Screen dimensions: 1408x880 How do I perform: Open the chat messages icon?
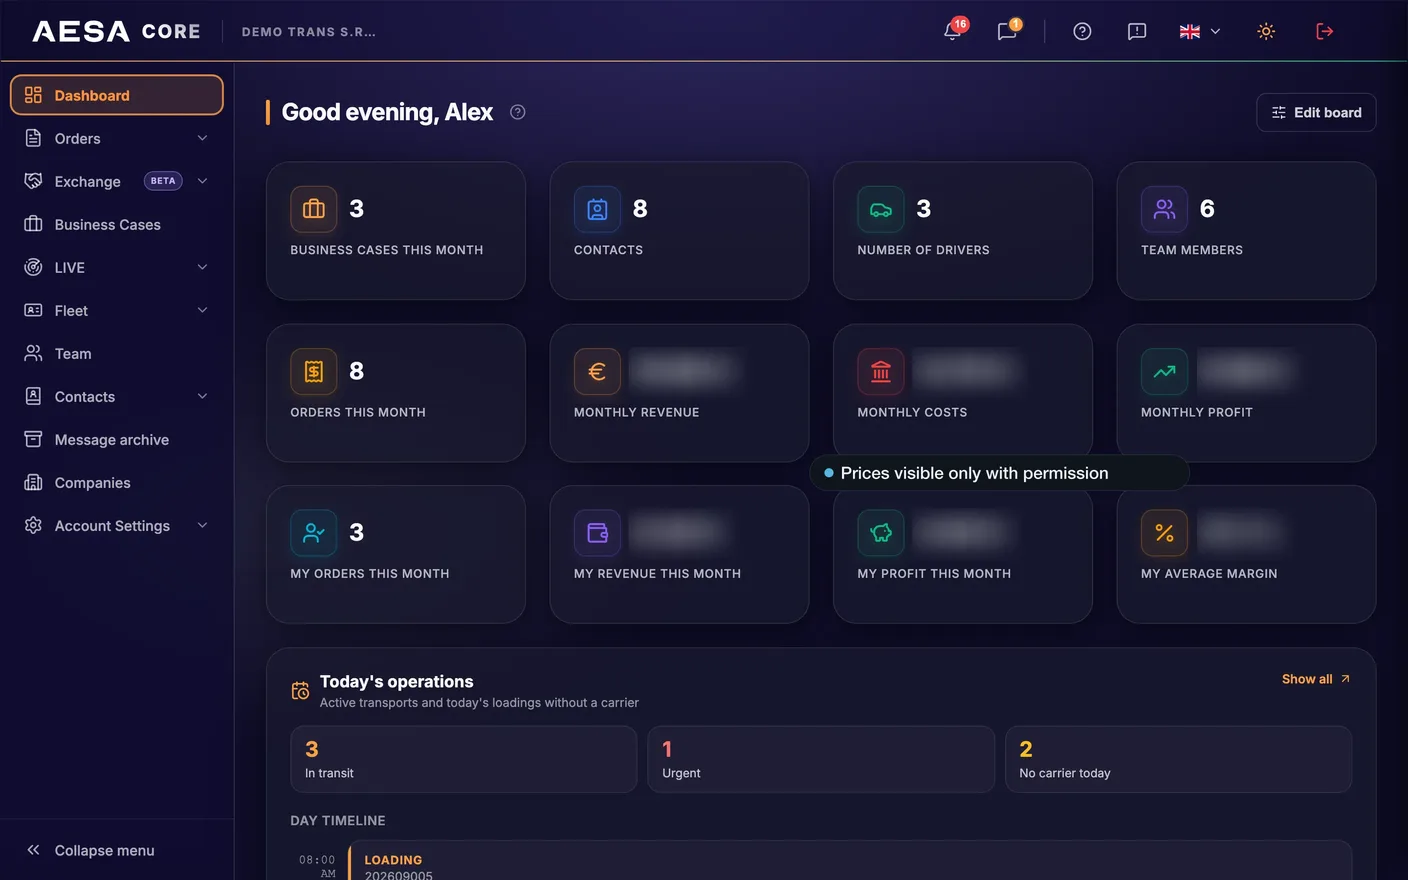point(1007,31)
